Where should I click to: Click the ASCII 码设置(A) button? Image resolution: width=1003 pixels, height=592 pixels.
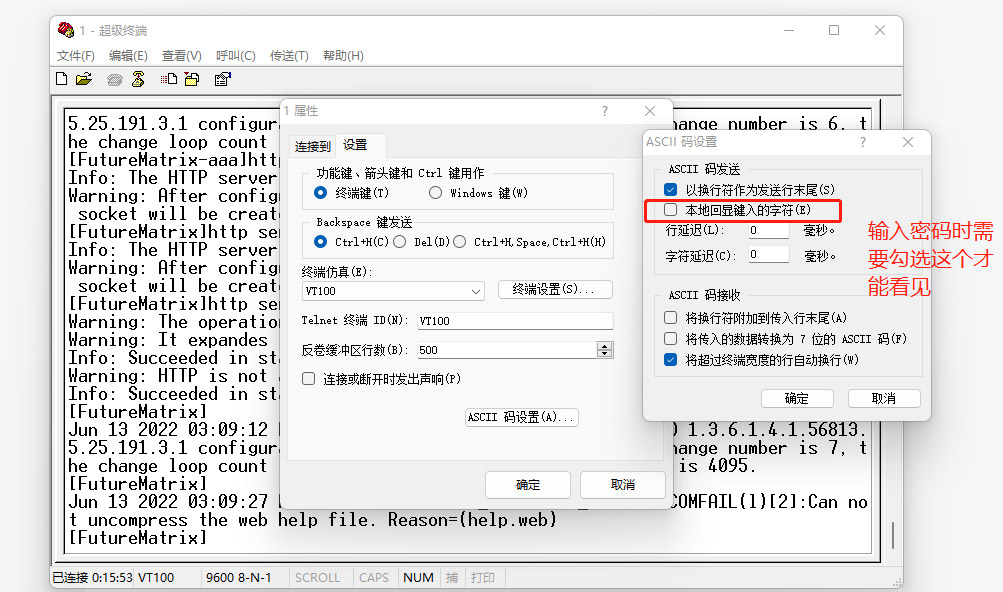(521, 417)
